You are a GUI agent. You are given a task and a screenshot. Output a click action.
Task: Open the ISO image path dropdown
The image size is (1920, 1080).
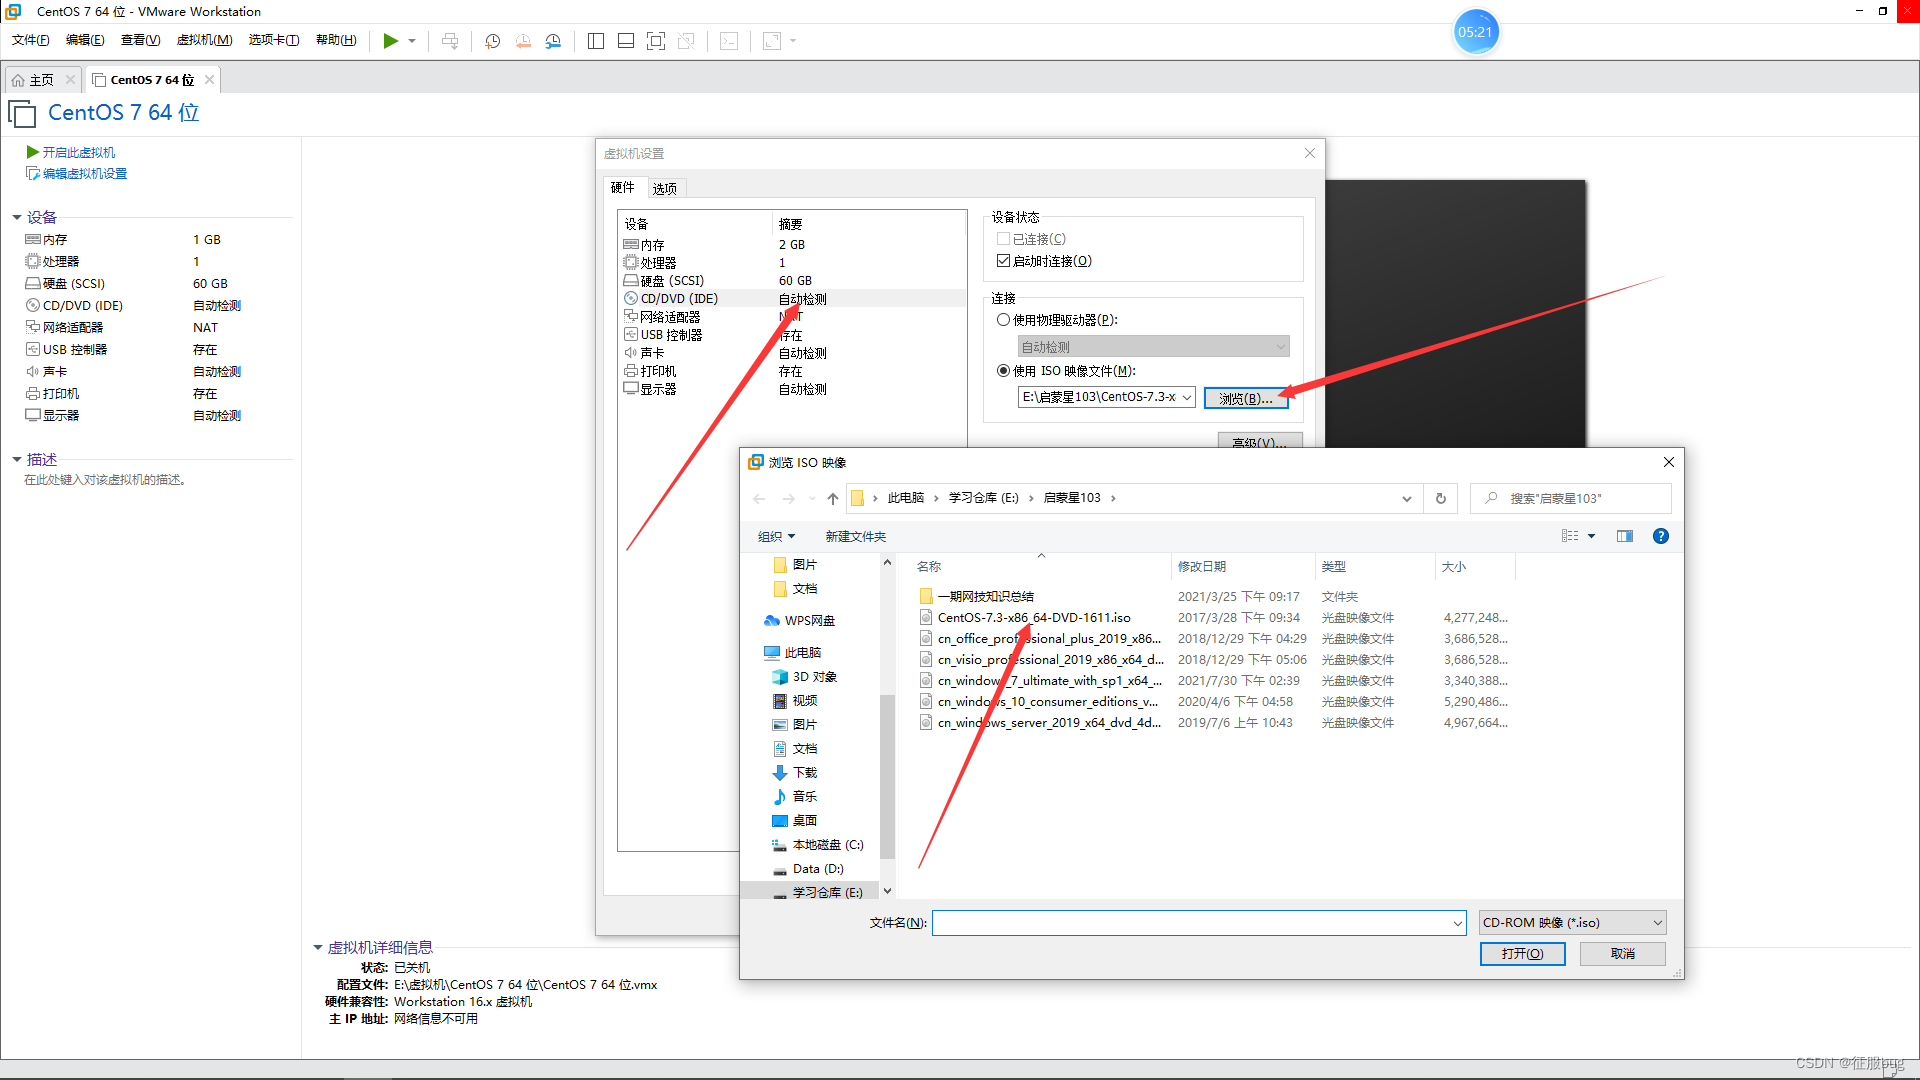pyautogui.click(x=1187, y=397)
